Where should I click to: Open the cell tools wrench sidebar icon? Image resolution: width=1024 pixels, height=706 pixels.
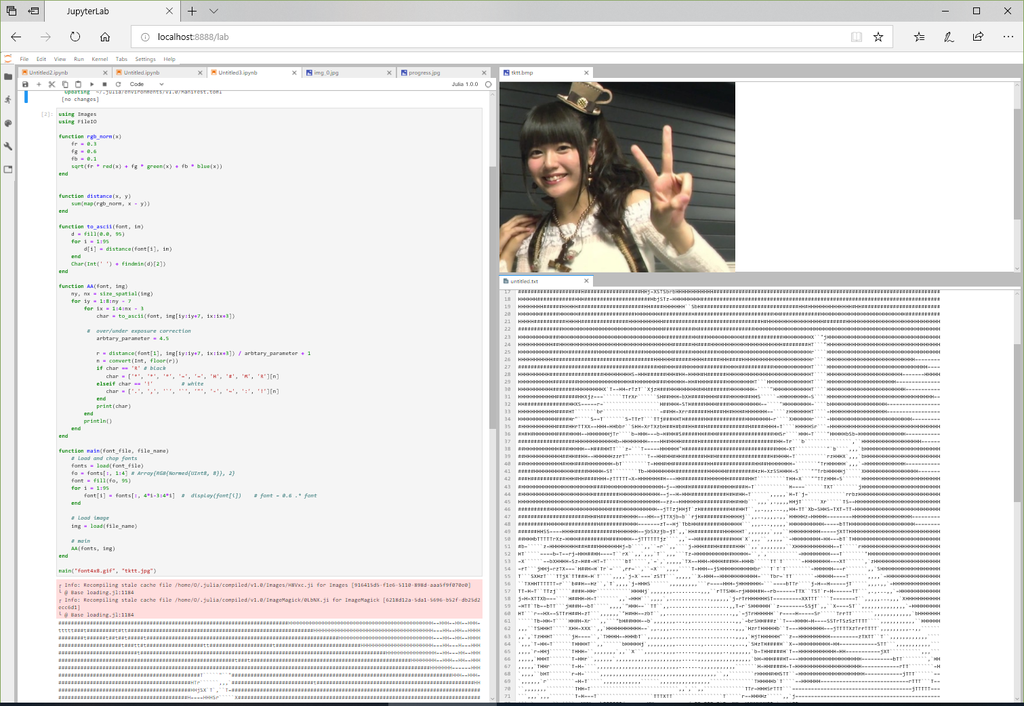point(8,146)
